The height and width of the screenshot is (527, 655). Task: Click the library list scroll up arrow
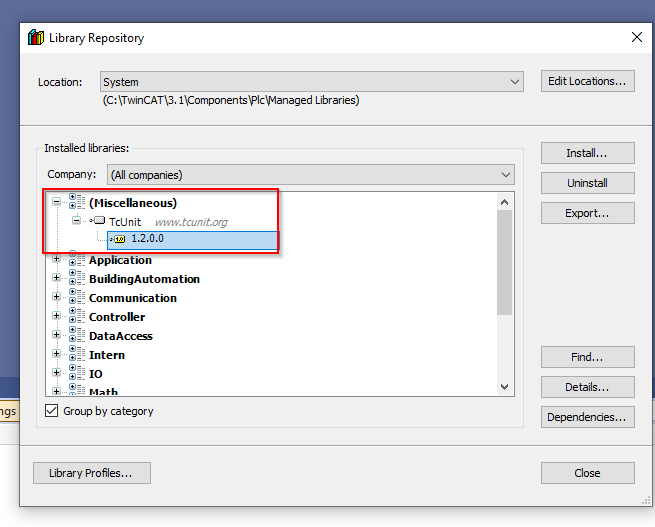click(505, 203)
